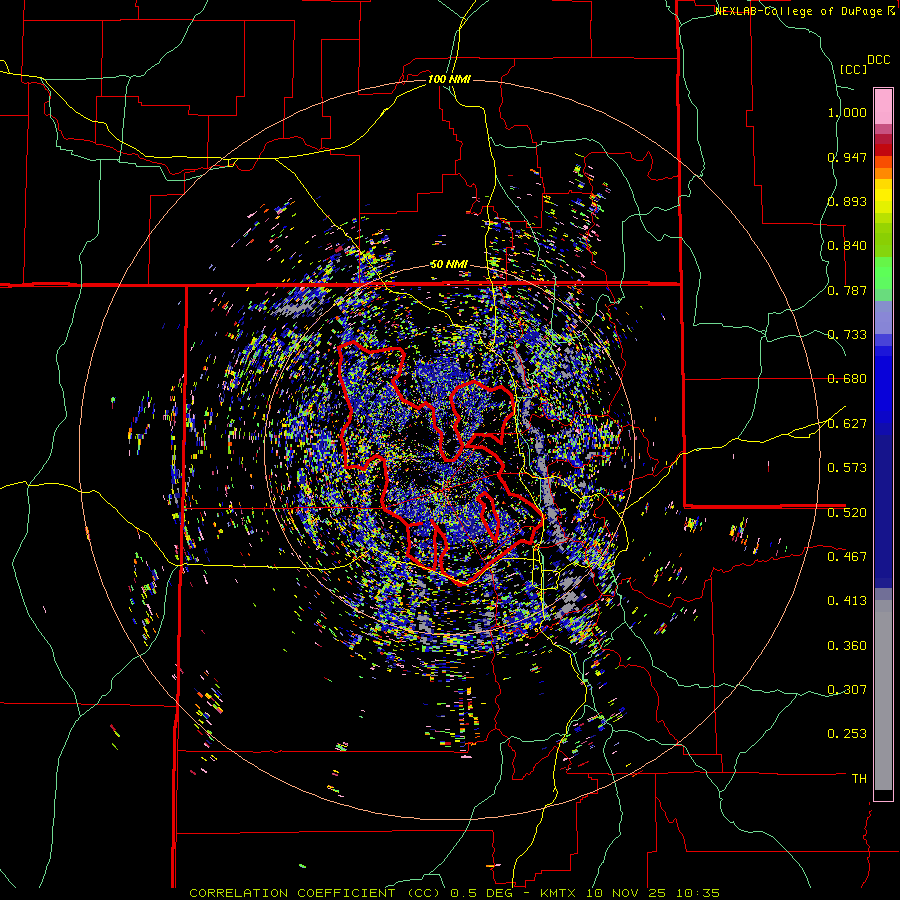Click the 0.253 legend value
The width and height of the screenshot is (900, 900).
(847, 734)
